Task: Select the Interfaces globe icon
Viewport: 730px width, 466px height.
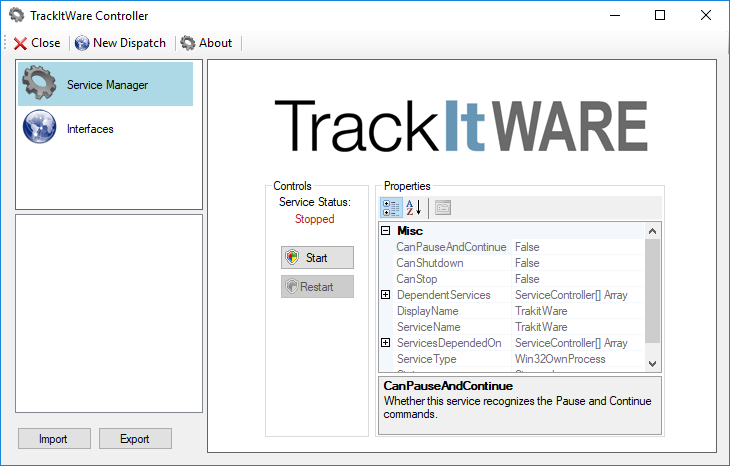Action: pyautogui.click(x=40, y=127)
